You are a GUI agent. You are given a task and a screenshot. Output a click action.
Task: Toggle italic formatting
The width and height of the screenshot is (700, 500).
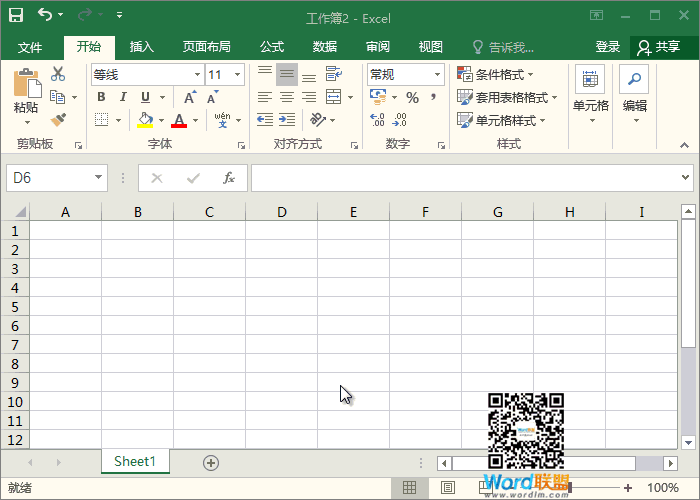123,97
